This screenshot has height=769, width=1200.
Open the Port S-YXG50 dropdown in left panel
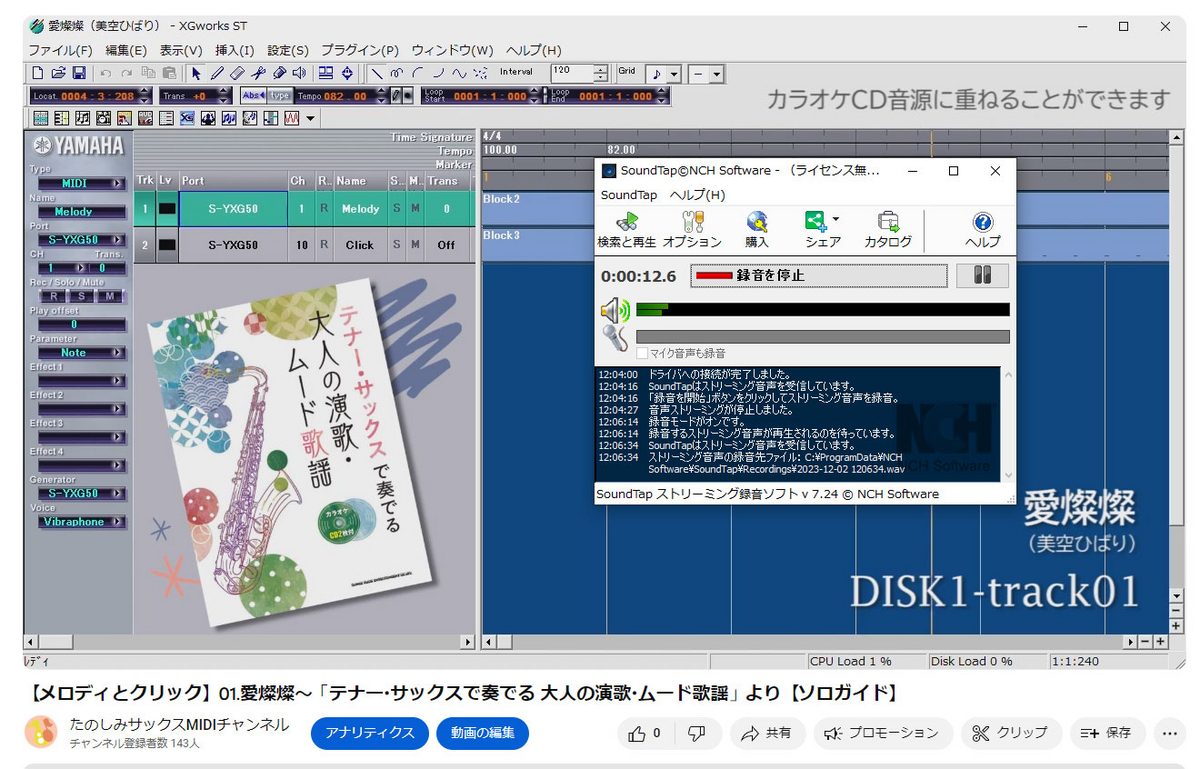[x=81, y=240]
